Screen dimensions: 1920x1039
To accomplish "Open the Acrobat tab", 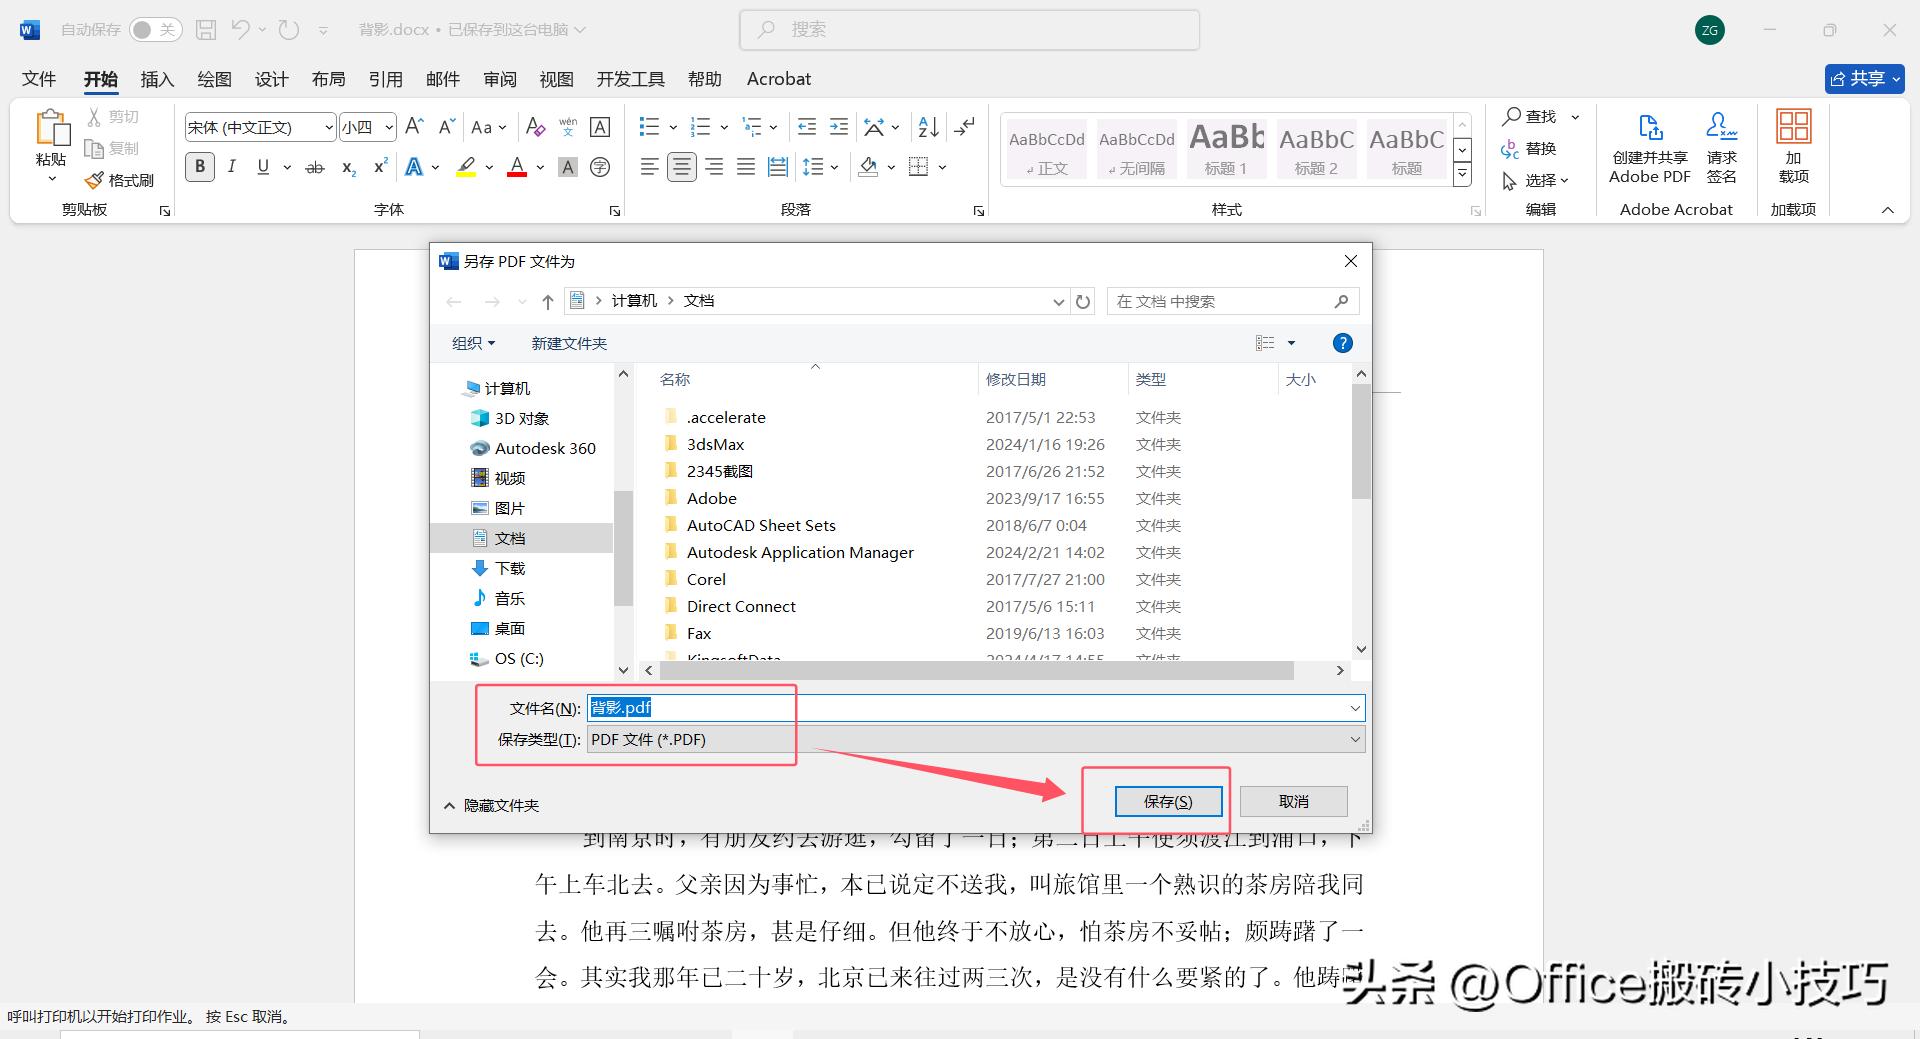I will pos(779,79).
